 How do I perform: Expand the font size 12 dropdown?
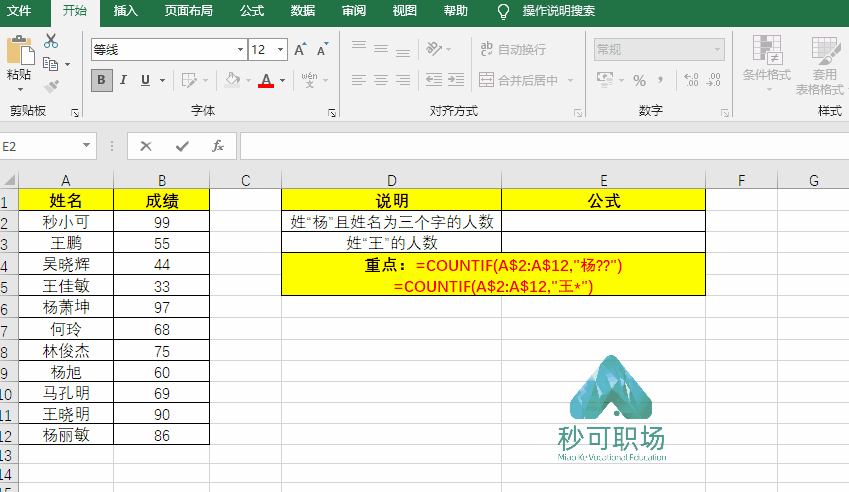click(280, 50)
